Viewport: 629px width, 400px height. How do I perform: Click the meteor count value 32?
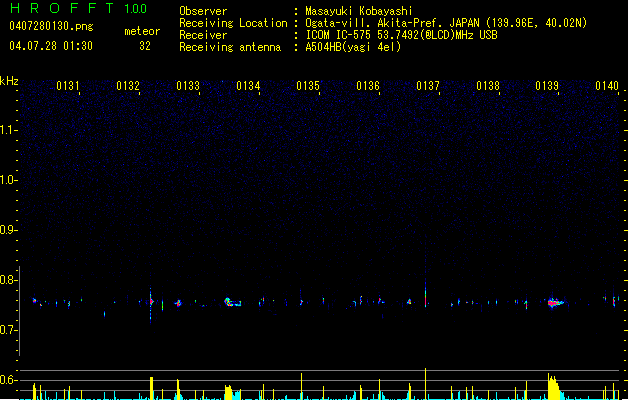145,46
